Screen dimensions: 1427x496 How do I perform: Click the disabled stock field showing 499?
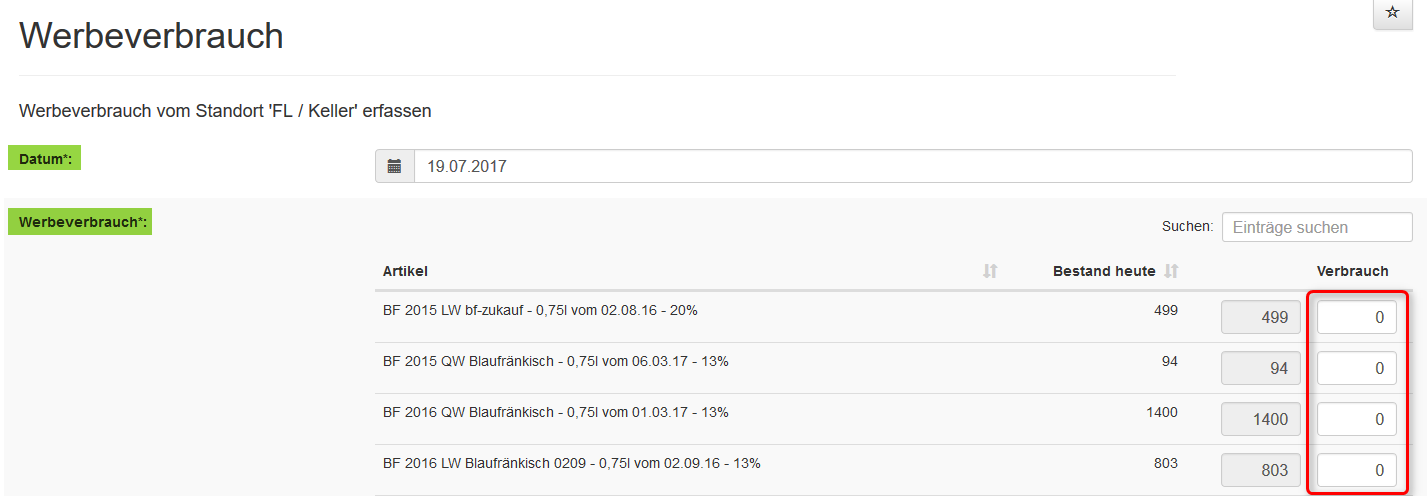point(1260,318)
